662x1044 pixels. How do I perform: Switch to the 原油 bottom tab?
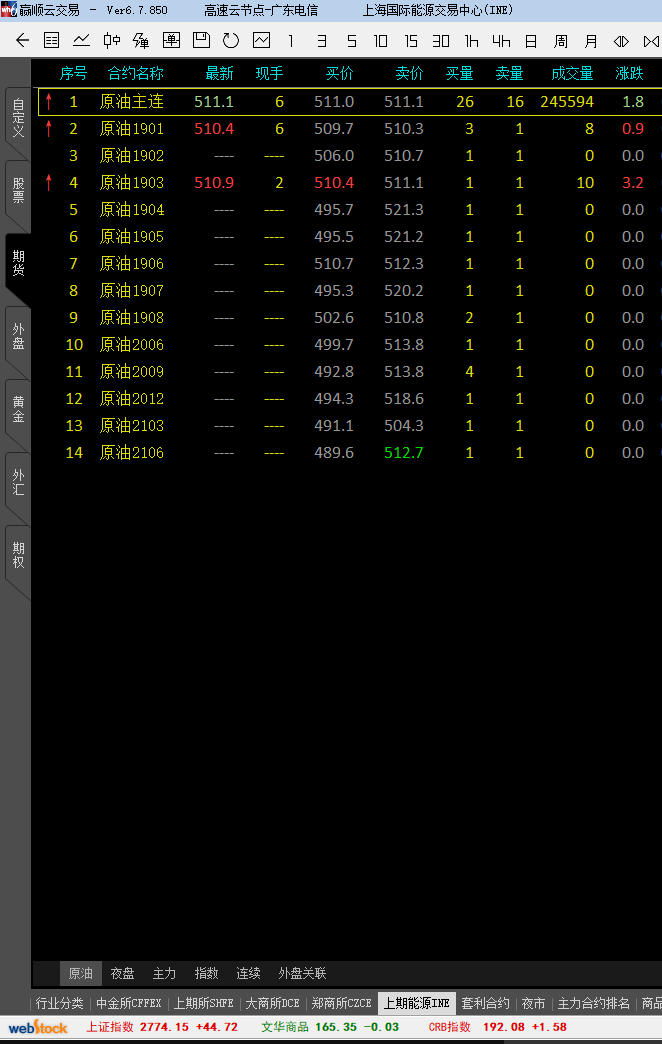(81, 973)
